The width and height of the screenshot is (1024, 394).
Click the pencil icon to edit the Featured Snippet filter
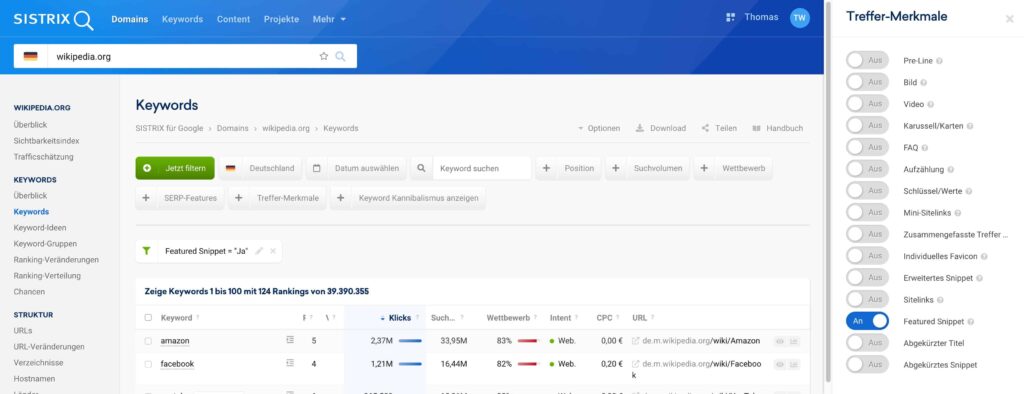coord(259,251)
